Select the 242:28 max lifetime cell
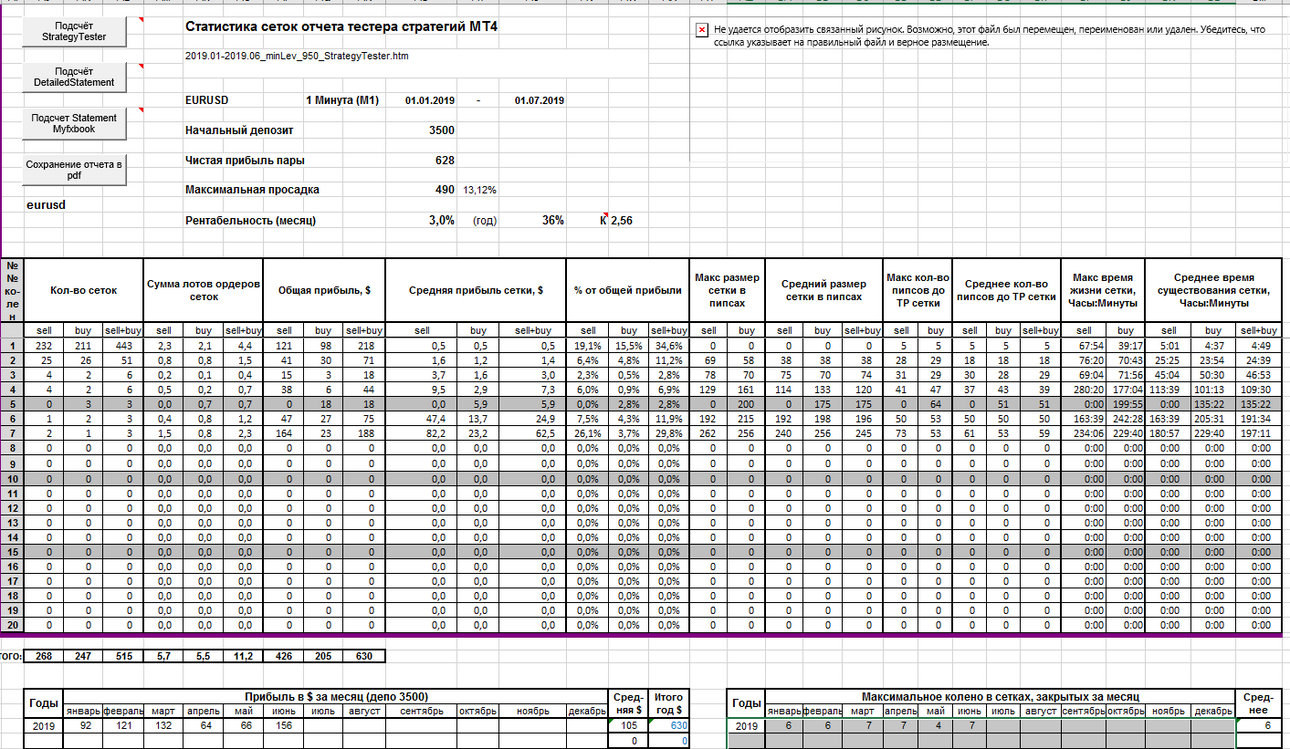The width and height of the screenshot is (1290, 749). tap(1124, 420)
